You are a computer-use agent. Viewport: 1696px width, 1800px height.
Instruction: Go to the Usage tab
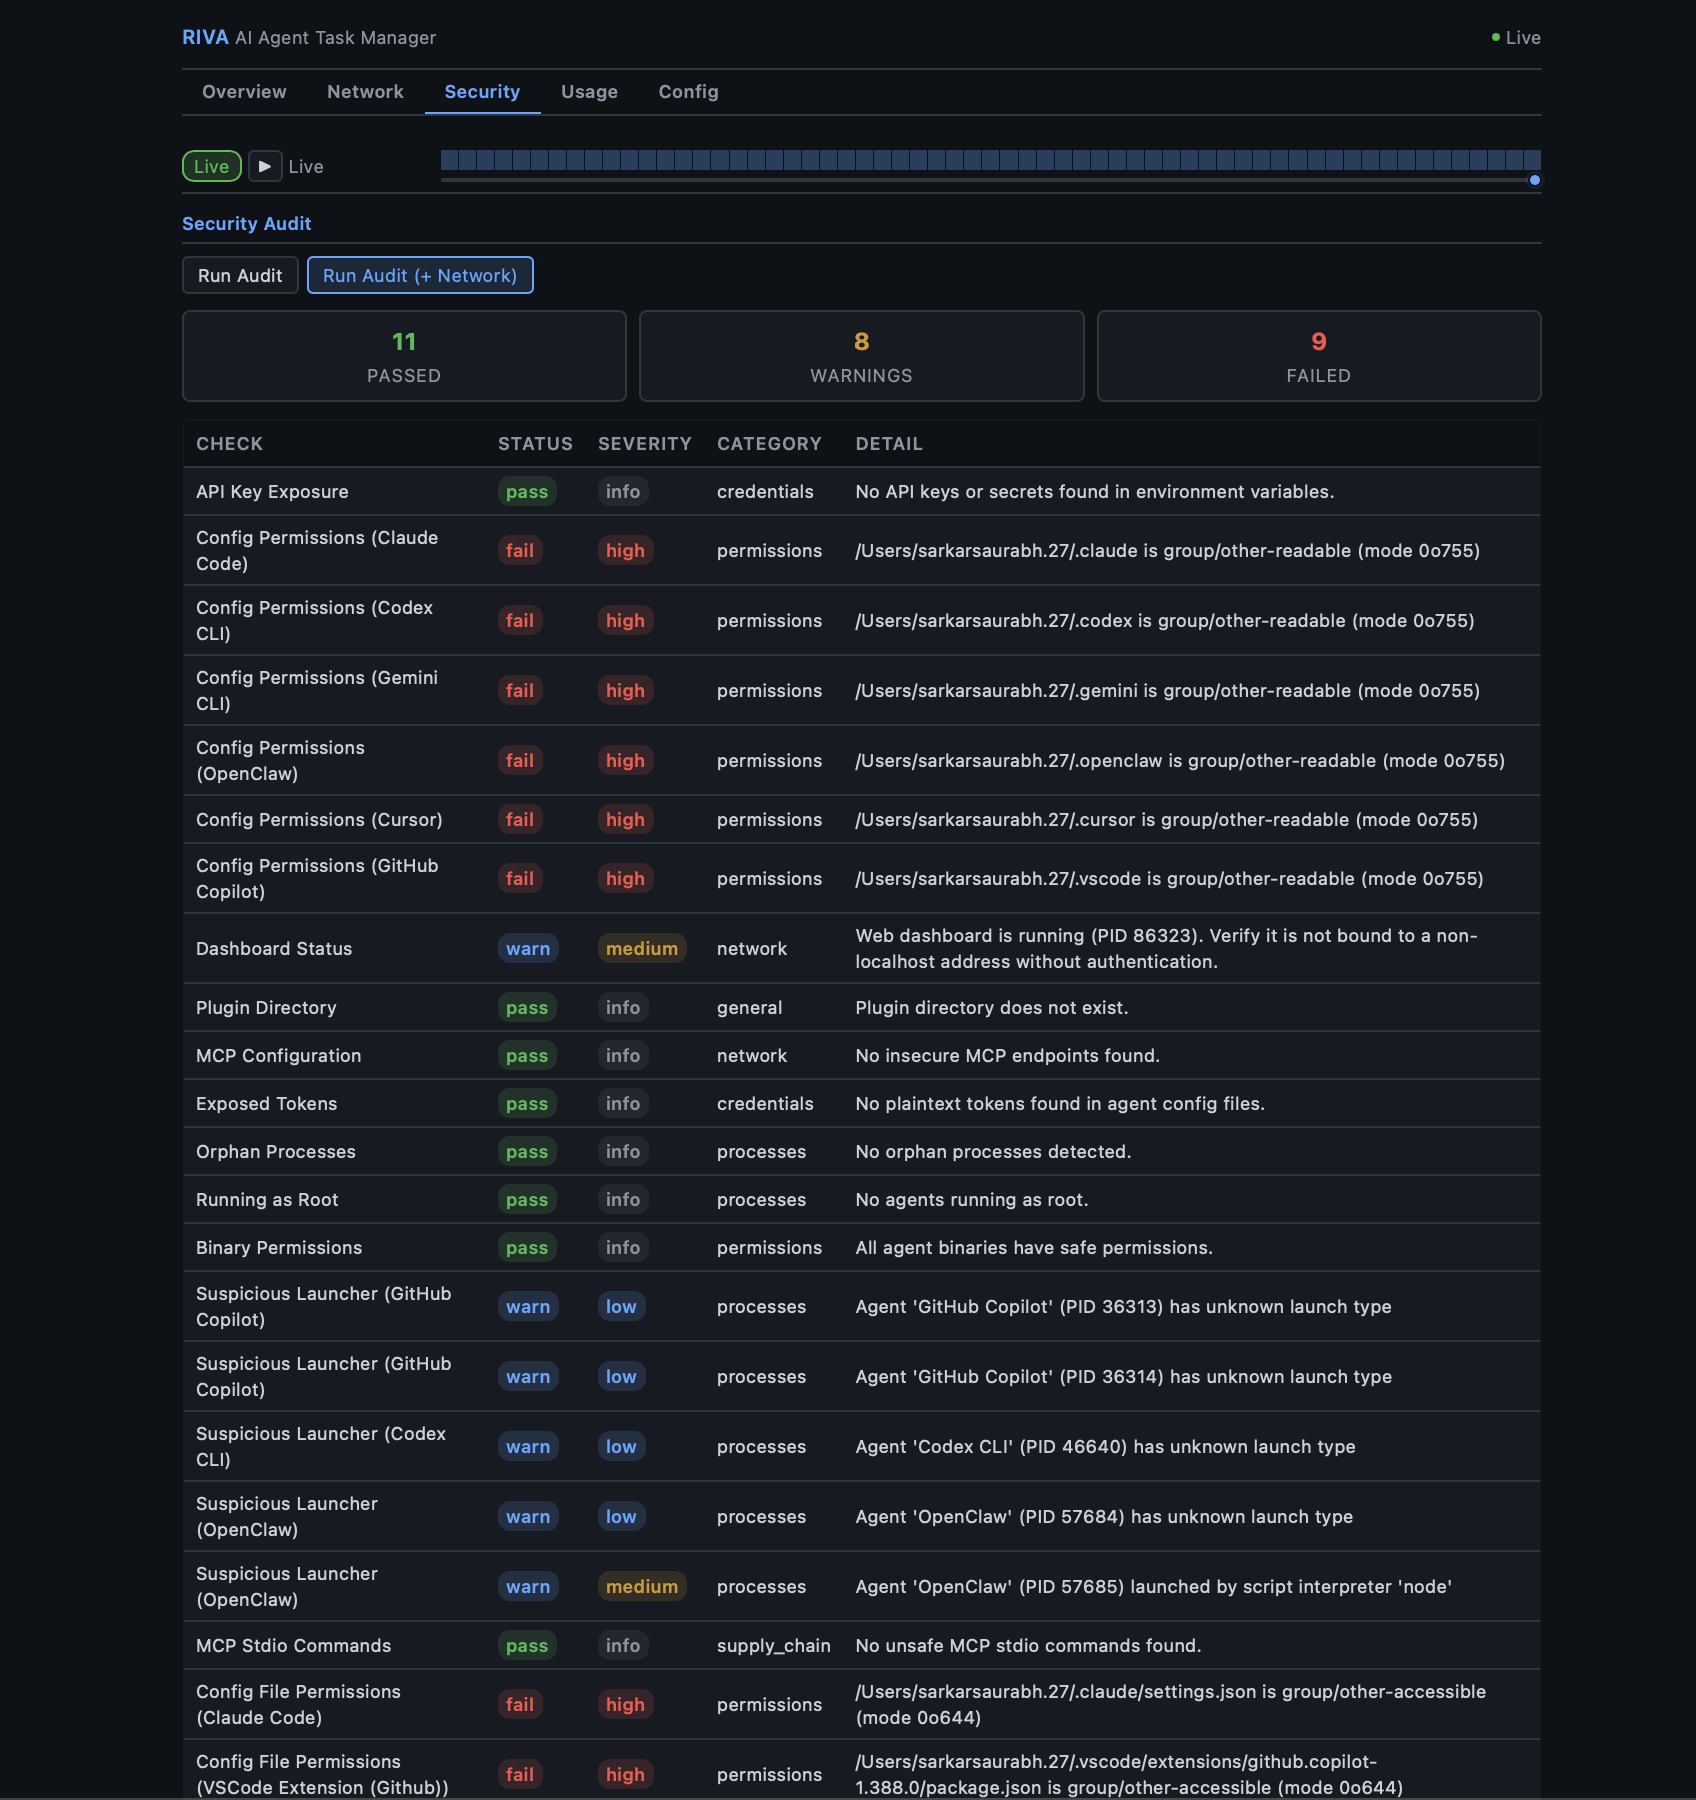click(589, 92)
